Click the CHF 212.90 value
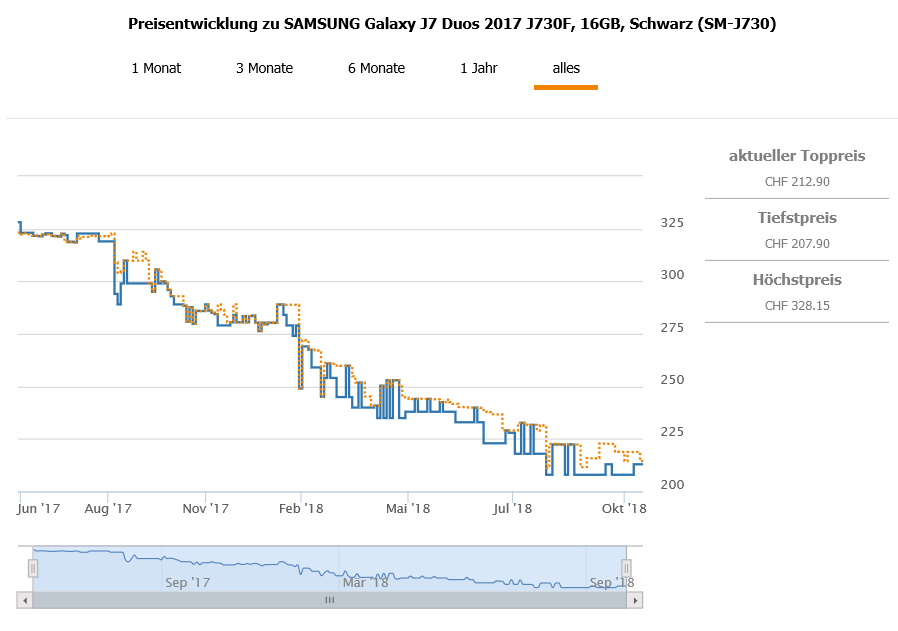The height and width of the screenshot is (631, 898). click(797, 182)
